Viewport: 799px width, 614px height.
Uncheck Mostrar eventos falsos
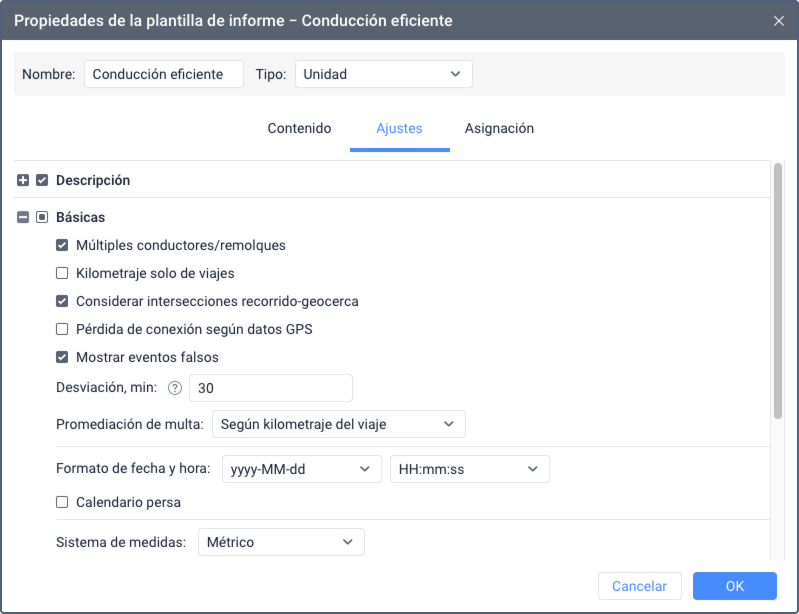coord(62,357)
